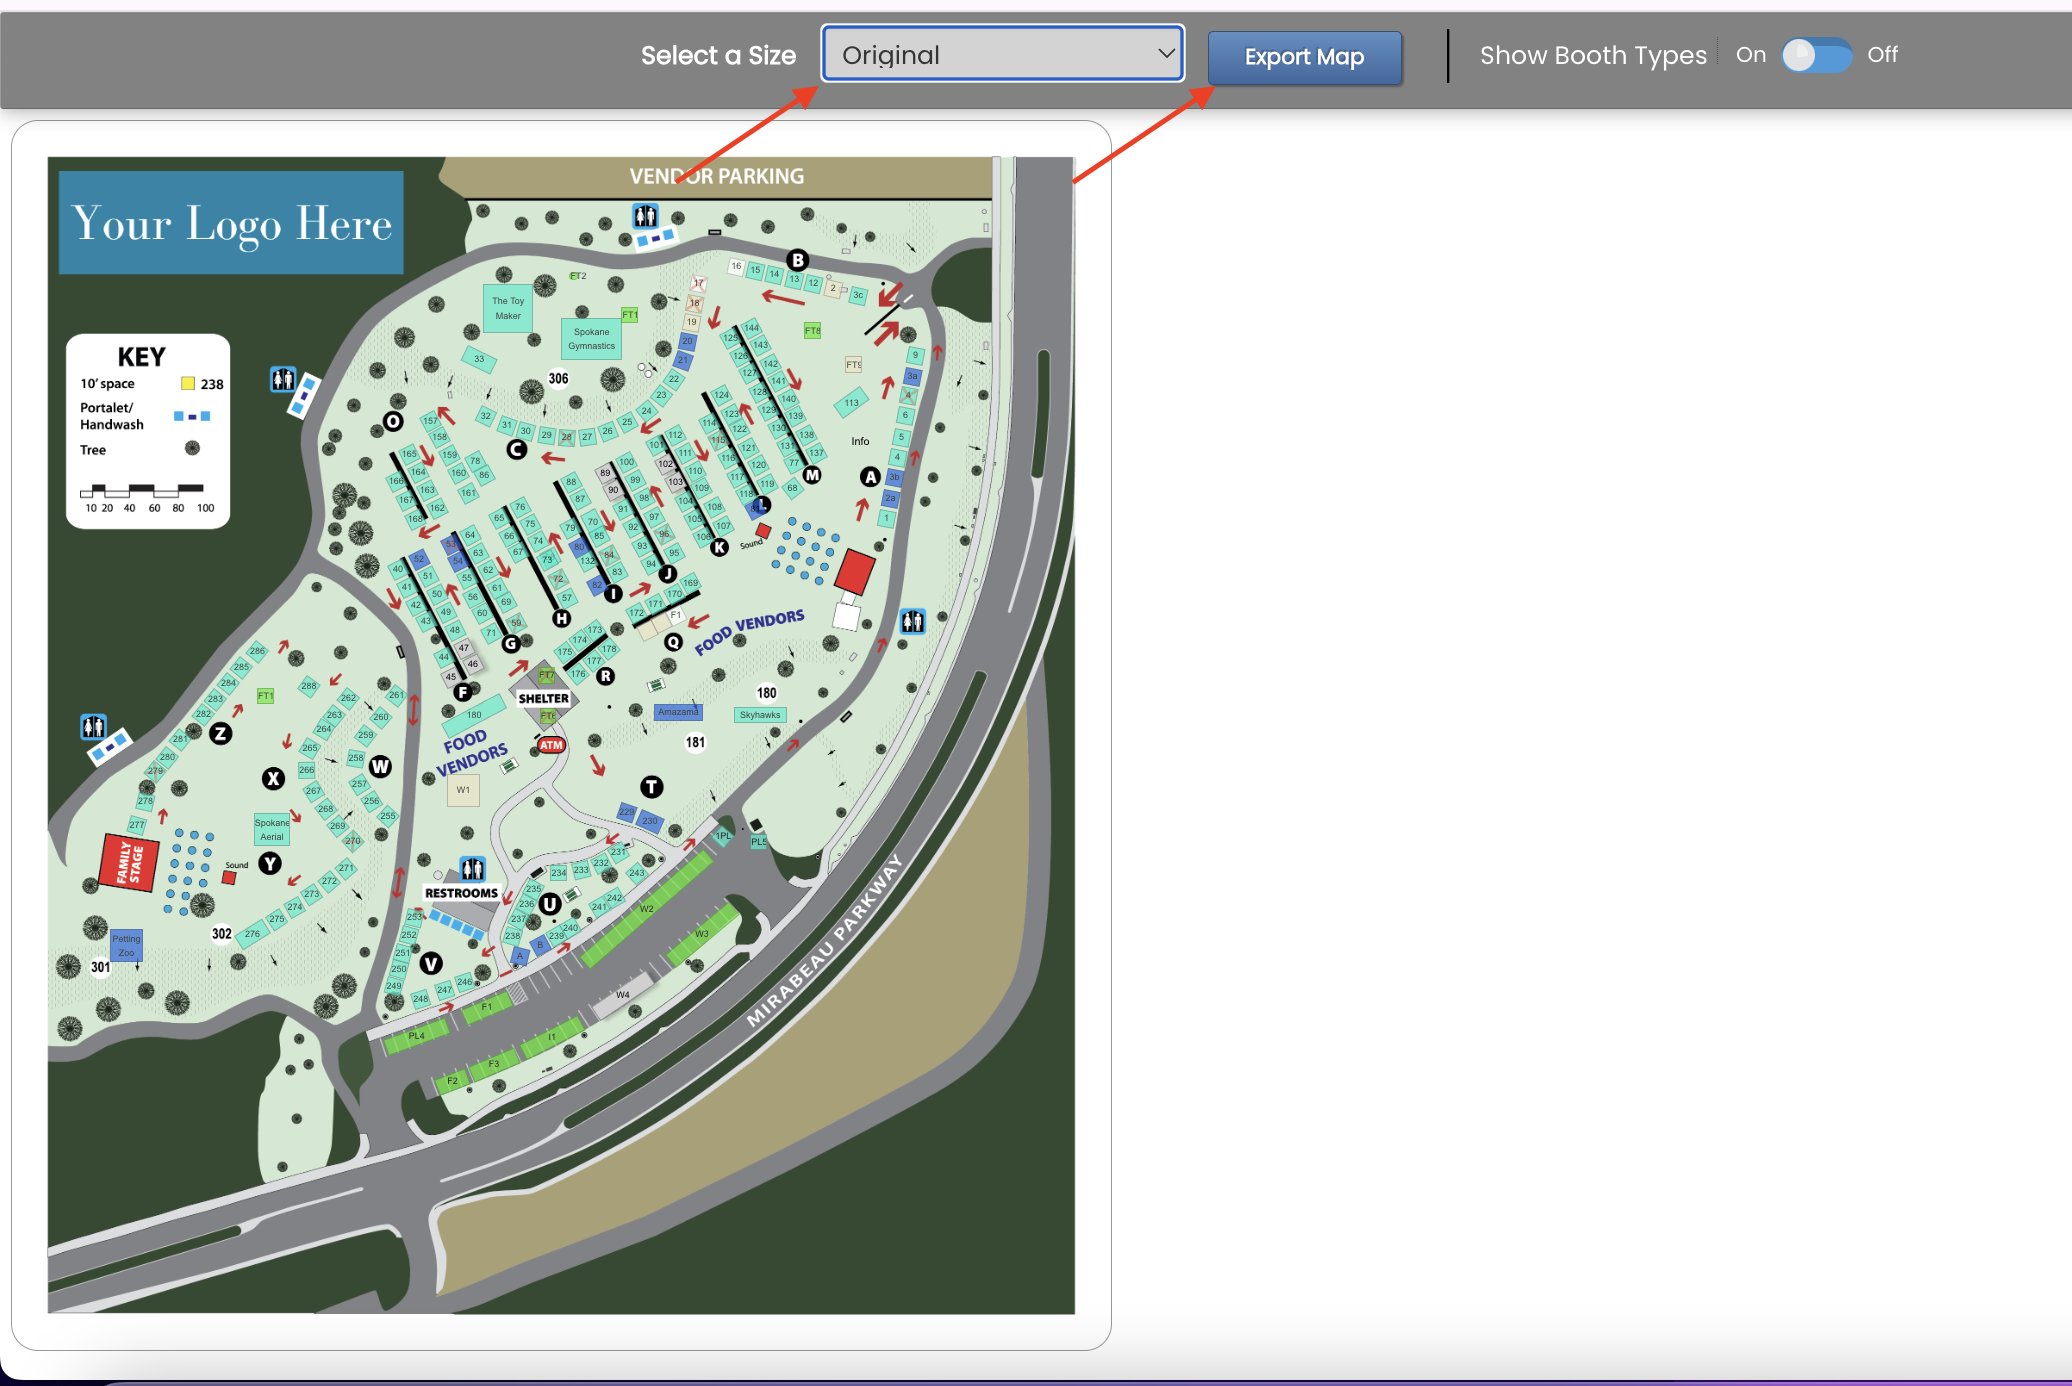Viewport: 2072px width, 1386px height.
Task: Click the SHELTER label on map
Action: [543, 699]
